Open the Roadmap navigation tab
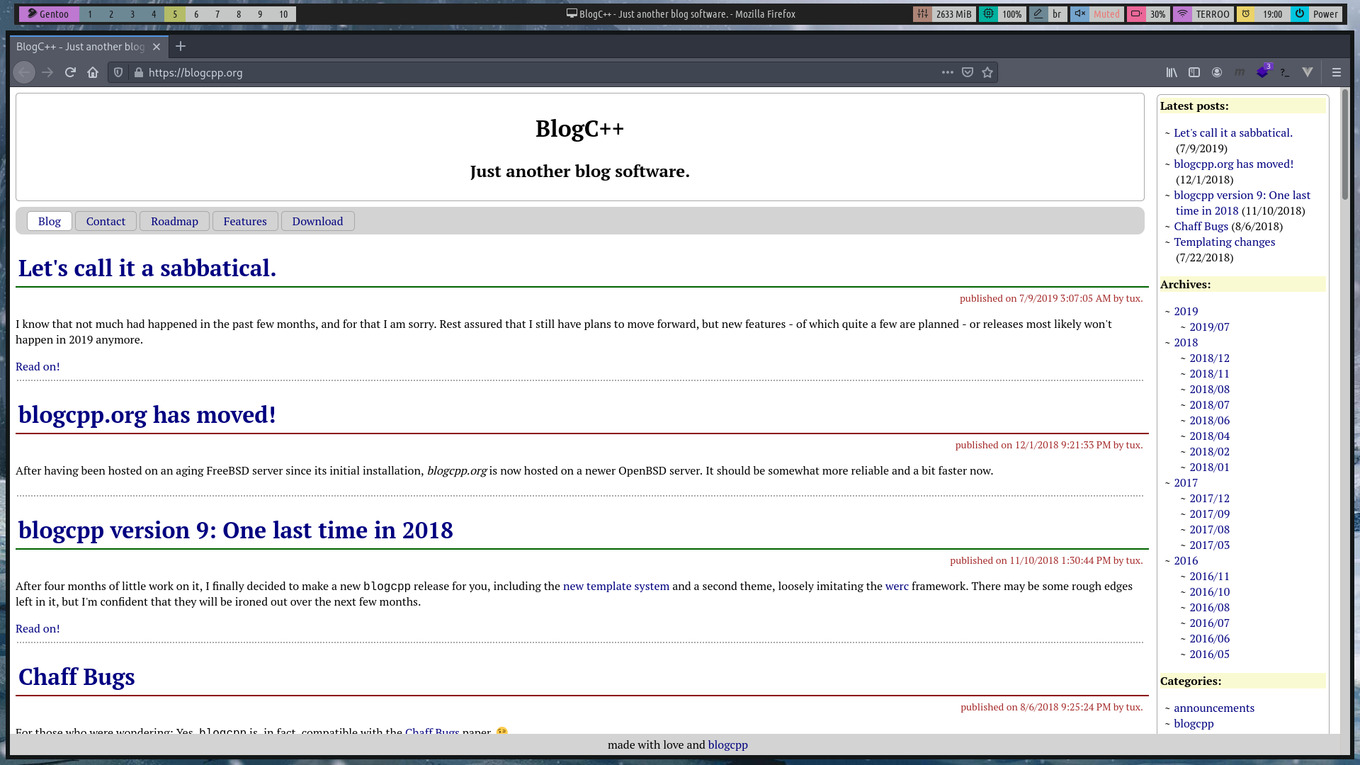Screen dimensions: 1360x765 175,221
